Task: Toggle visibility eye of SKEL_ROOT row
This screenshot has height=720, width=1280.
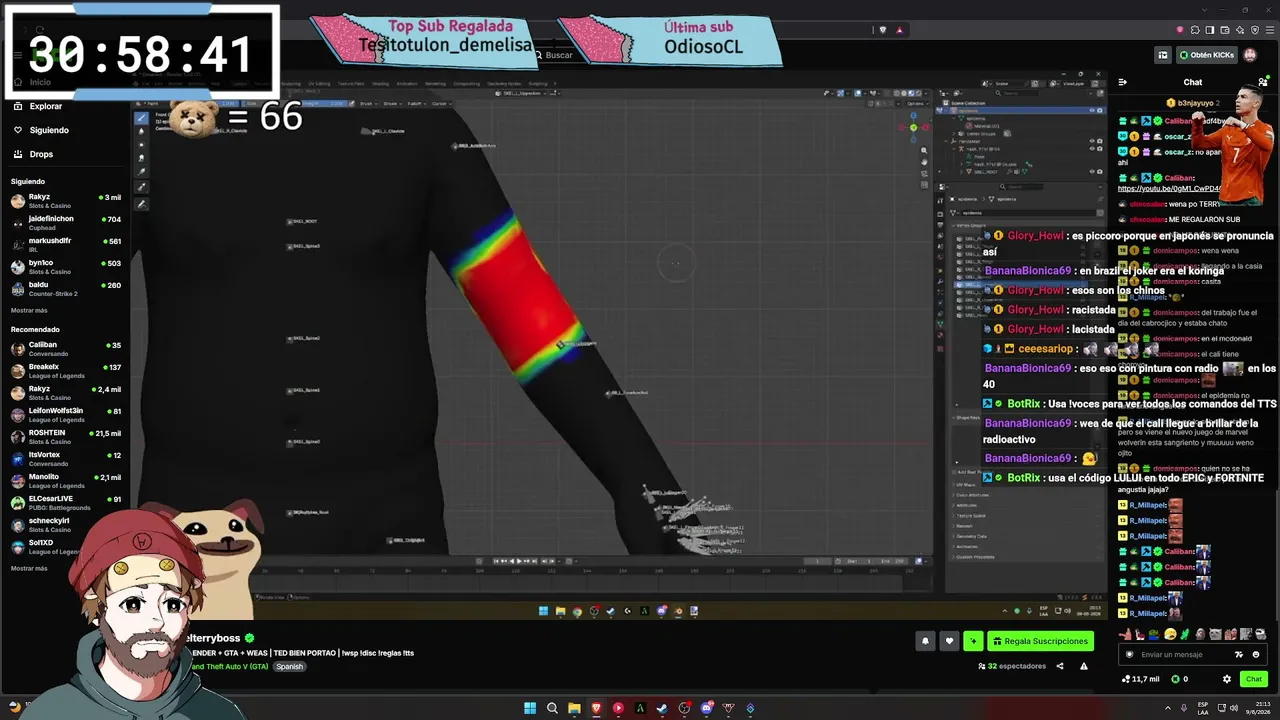Action: pyautogui.click(x=1092, y=170)
